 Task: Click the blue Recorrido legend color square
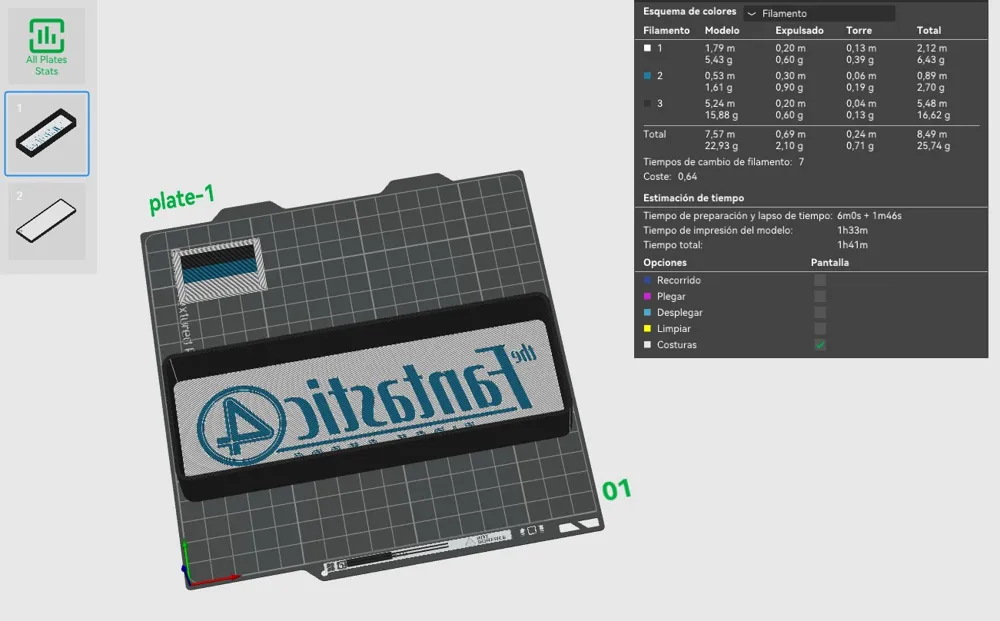[x=647, y=280]
